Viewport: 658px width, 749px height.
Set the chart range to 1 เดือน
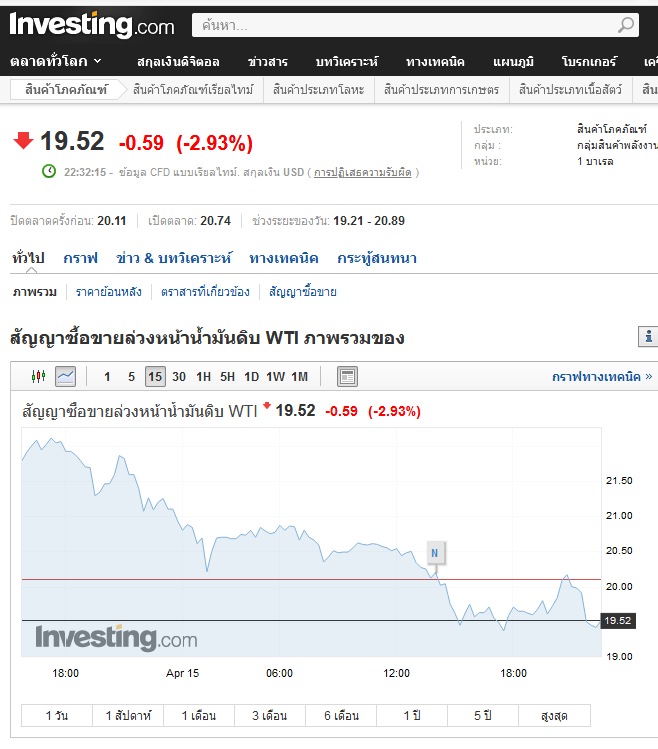pos(199,716)
